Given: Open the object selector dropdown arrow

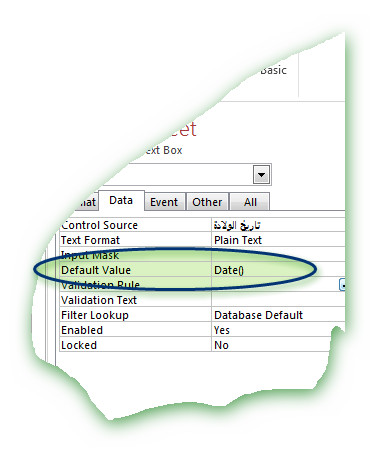Looking at the screenshot, I should [261, 174].
